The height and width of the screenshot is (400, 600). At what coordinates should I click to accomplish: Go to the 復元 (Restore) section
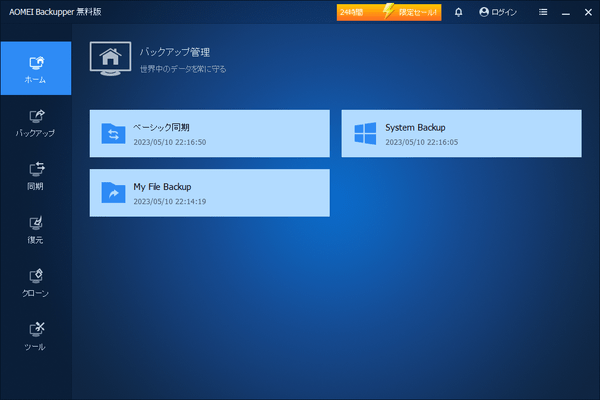tap(36, 230)
